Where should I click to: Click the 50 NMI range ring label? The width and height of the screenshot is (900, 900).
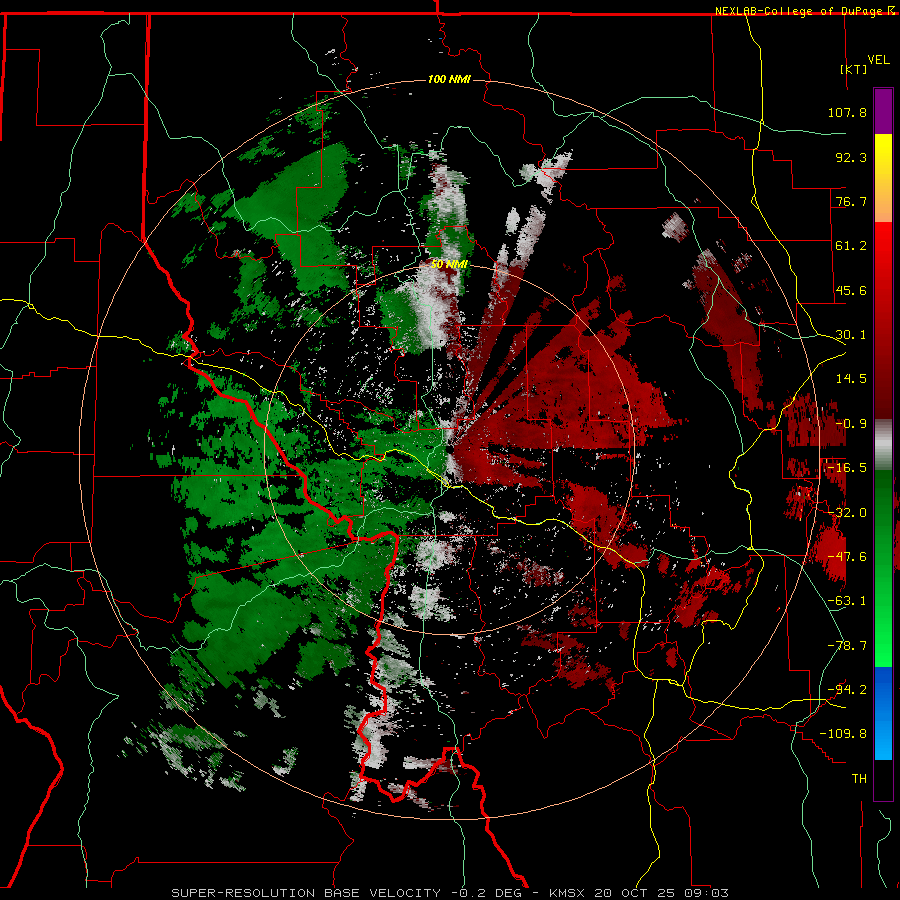pyautogui.click(x=449, y=264)
